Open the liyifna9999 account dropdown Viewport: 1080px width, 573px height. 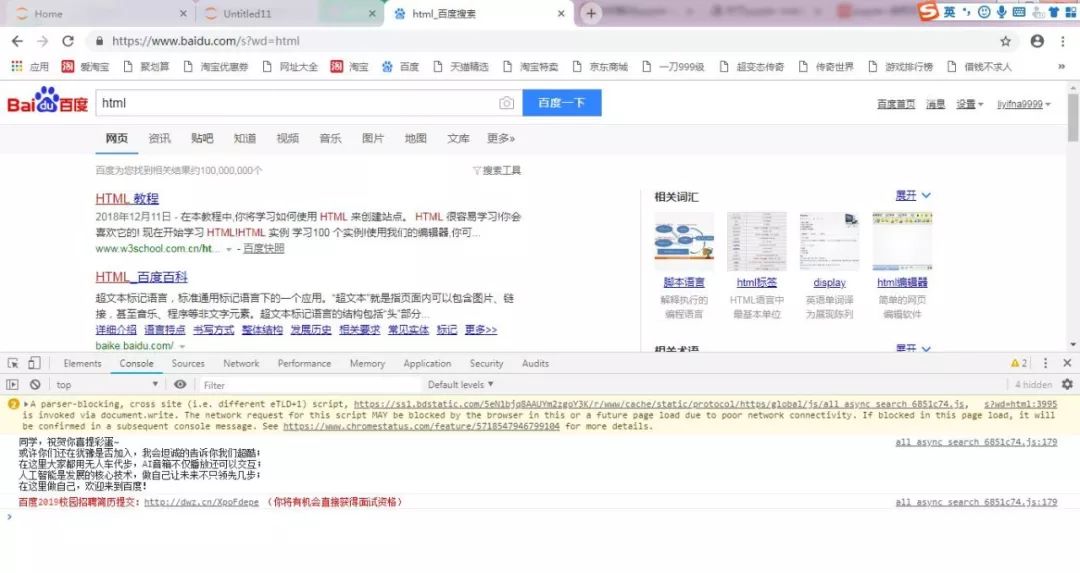click(x=1024, y=104)
